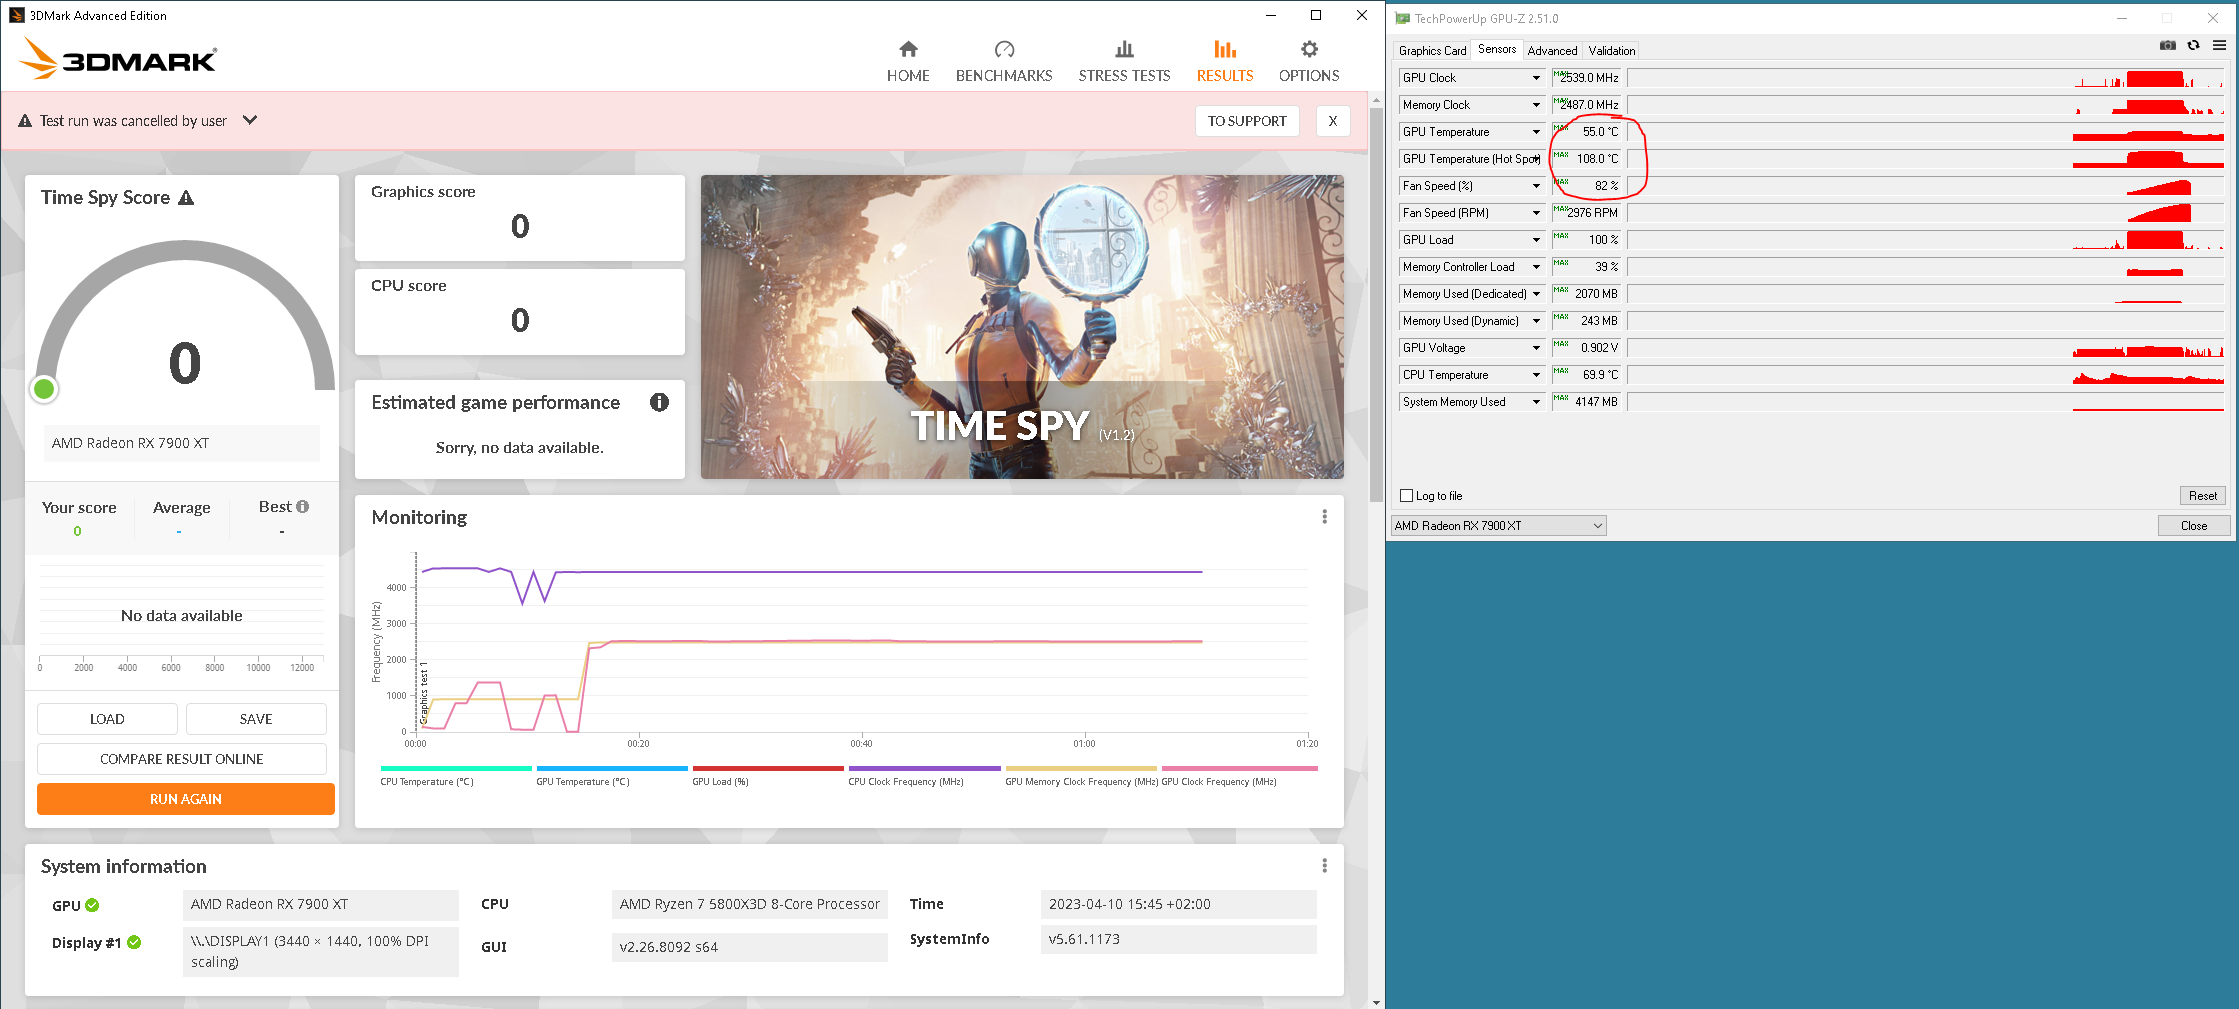This screenshot has width=2239, height=1009.
Task: Toggle the GPU Load legend color bar
Action: (x=768, y=769)
